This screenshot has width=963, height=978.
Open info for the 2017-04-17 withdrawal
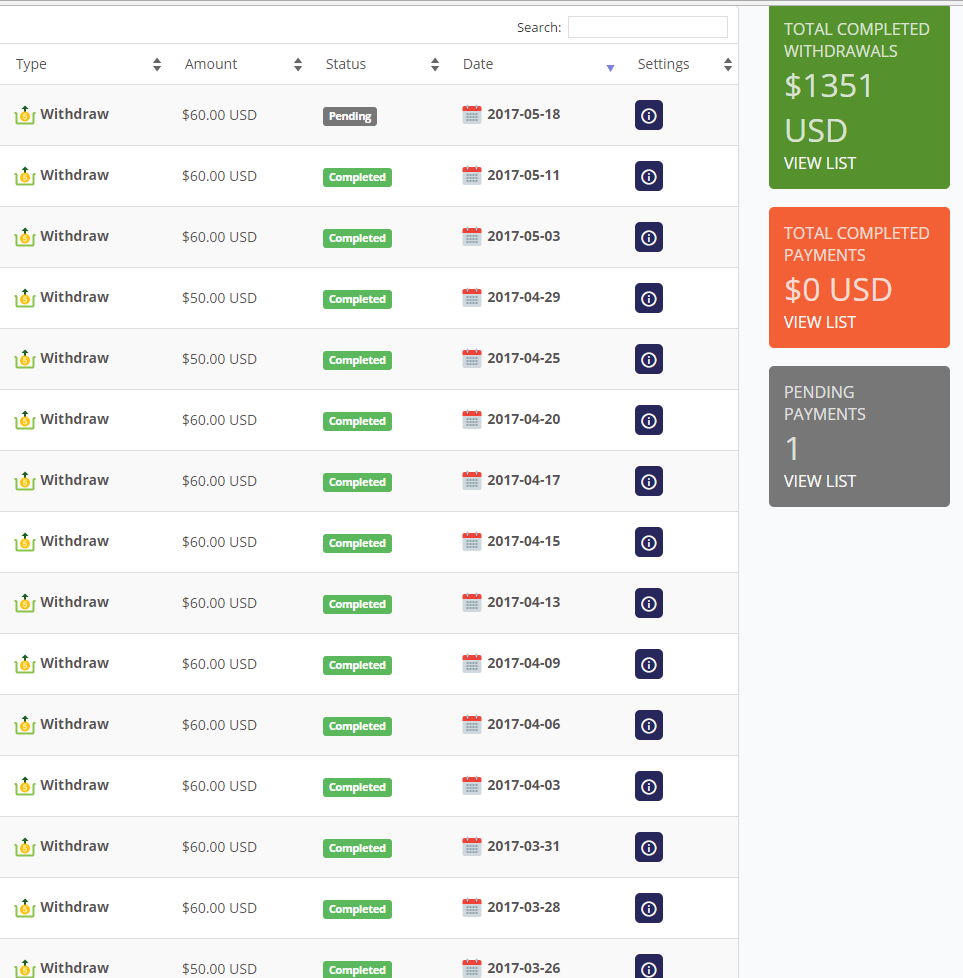tap(649, 482)
